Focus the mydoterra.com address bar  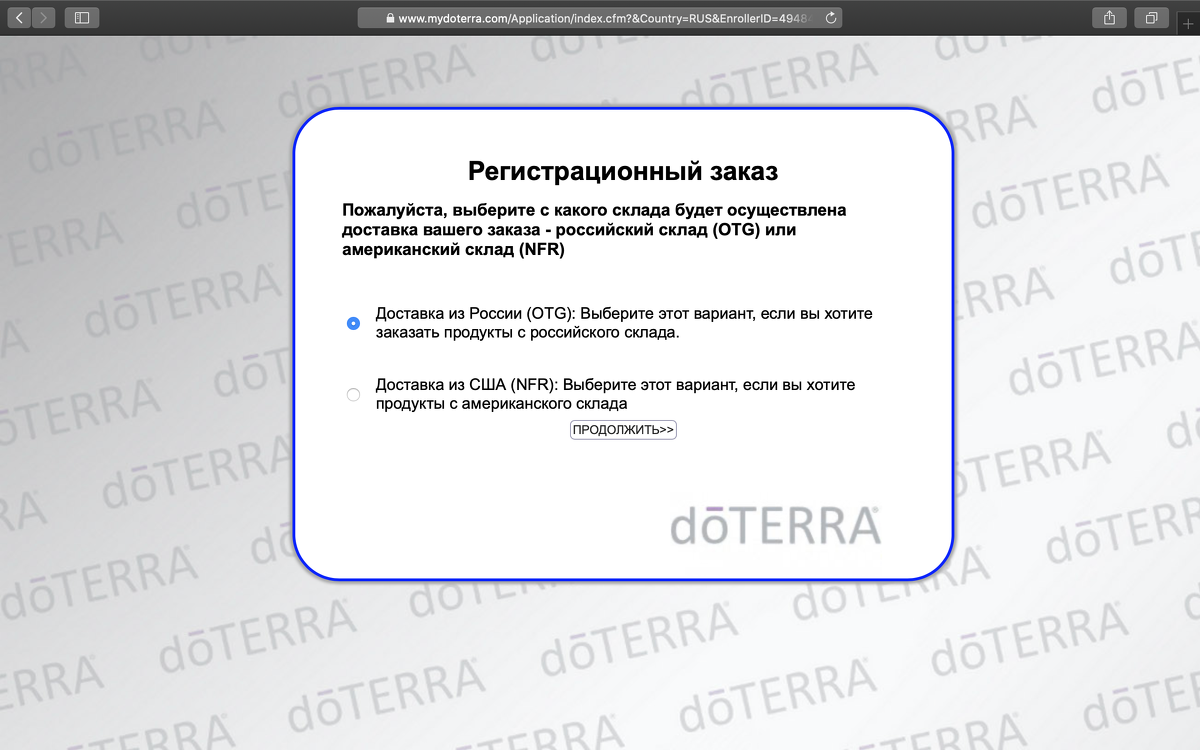pos(600,18)
